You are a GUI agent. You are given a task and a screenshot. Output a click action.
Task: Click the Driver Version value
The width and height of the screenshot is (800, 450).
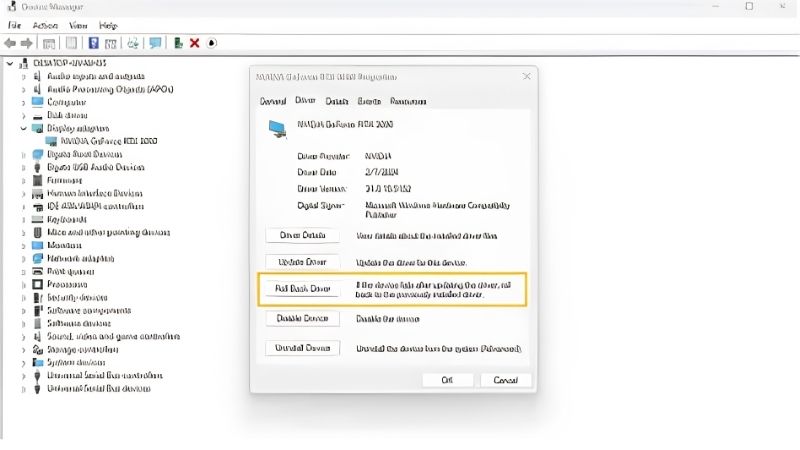[388, 189]
